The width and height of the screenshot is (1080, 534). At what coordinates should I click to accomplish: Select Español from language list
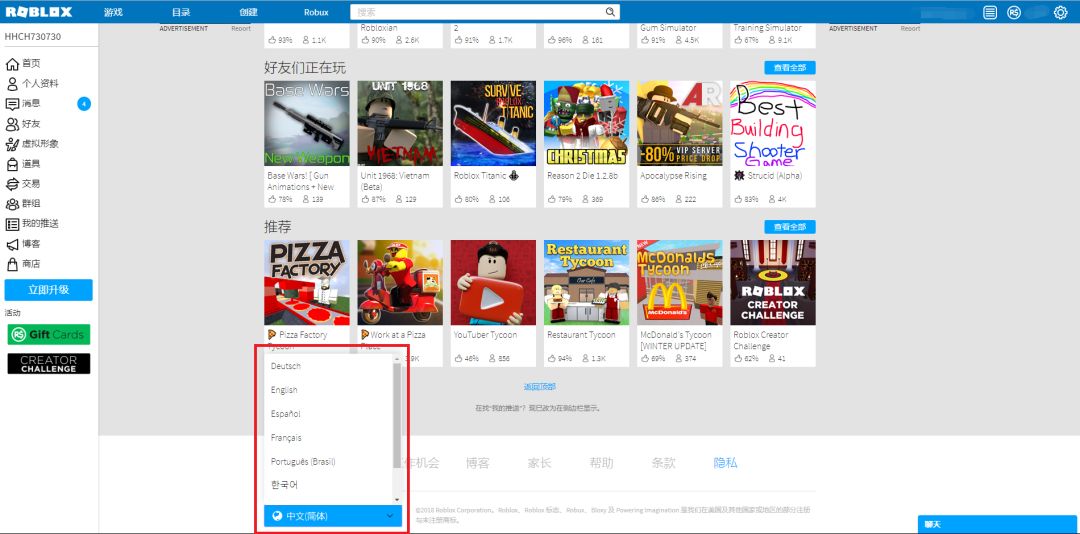tap(286, 414)
